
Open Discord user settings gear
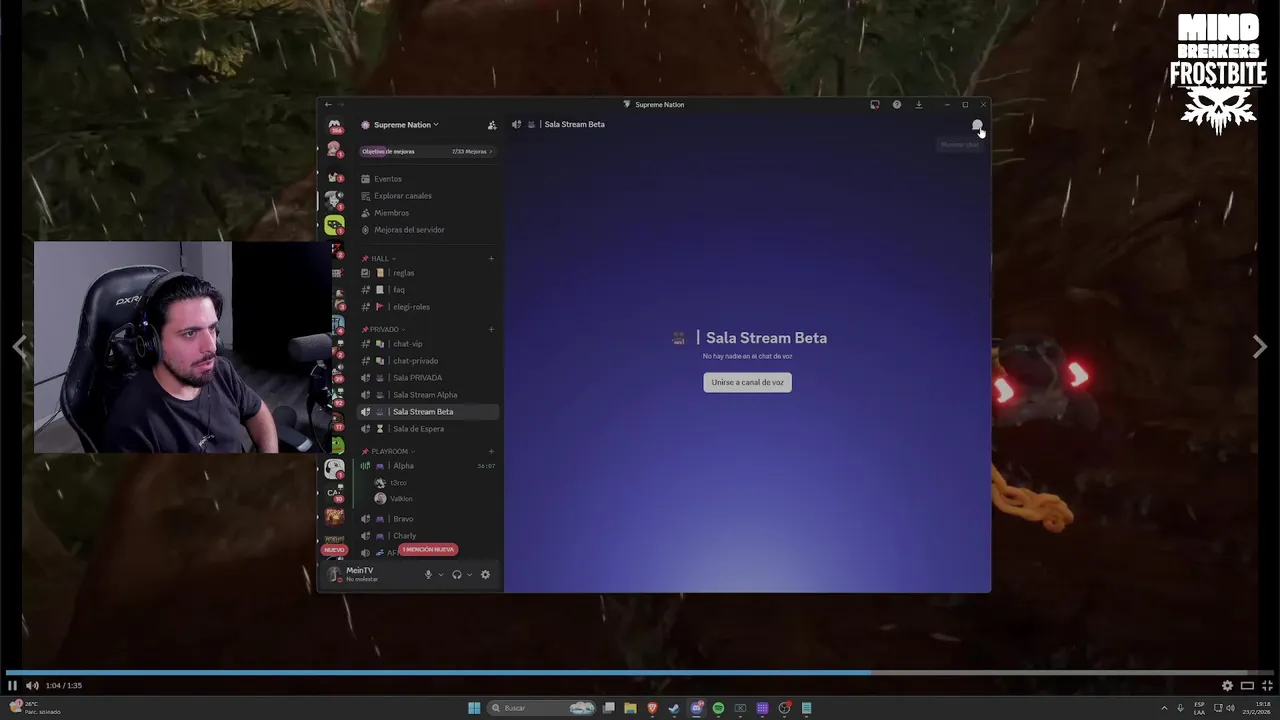[486, 575]
